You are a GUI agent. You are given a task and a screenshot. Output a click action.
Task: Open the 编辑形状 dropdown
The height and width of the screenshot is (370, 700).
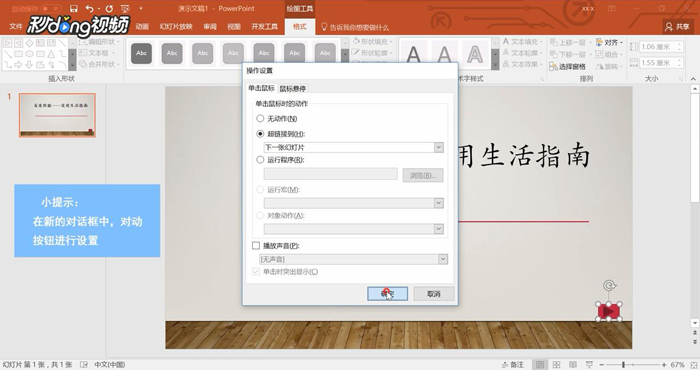click(x=100, y=42)
